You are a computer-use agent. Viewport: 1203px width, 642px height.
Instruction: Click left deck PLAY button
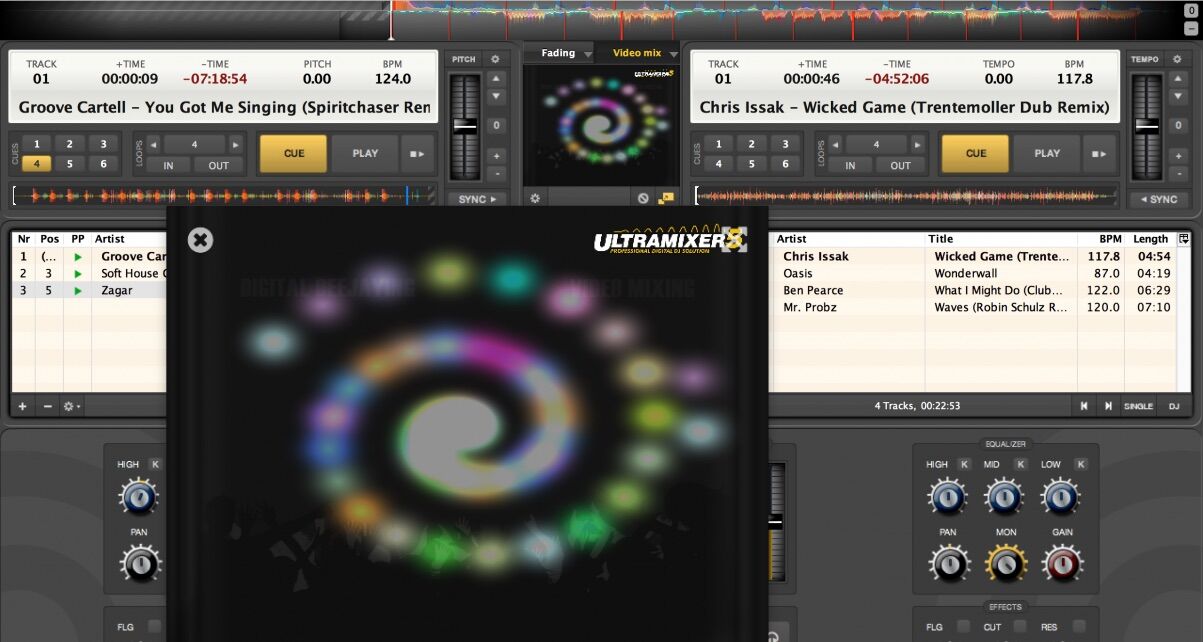coord(365,154)
